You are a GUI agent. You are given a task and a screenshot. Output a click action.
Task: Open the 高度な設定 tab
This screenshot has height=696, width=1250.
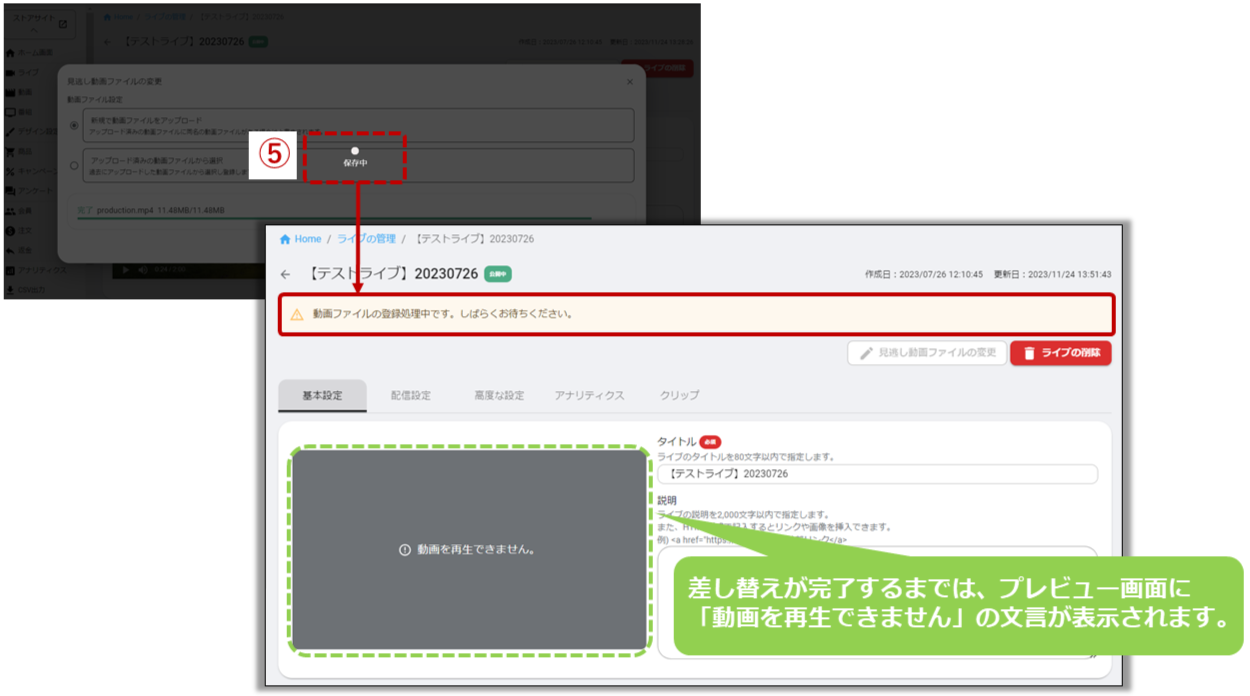pyautogui.click(x=499, y=396)
